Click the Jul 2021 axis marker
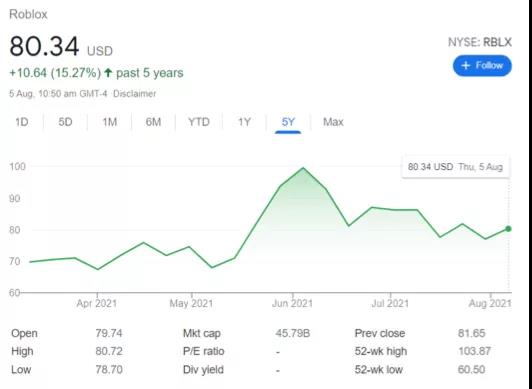 pyautogui.click(x=390, y=303)
